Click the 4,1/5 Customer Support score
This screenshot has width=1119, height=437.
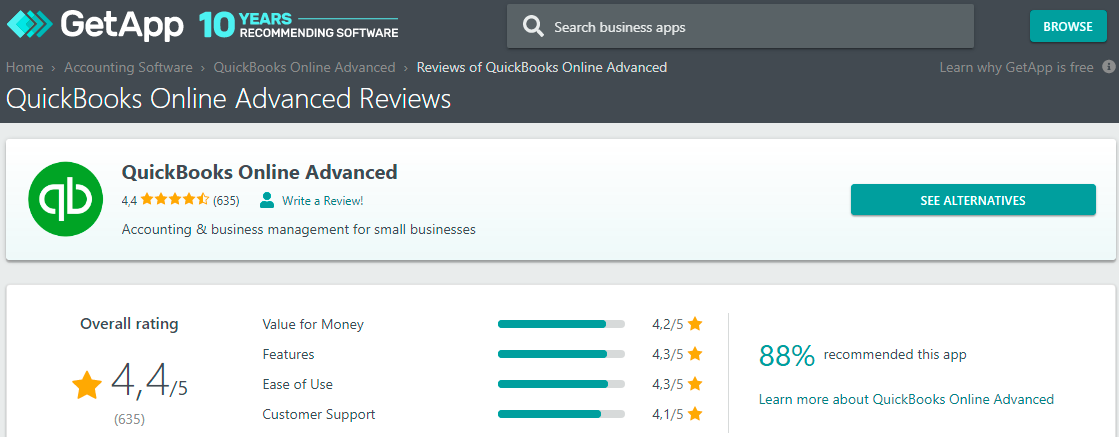pyautogui.click(x=668, y=414)
